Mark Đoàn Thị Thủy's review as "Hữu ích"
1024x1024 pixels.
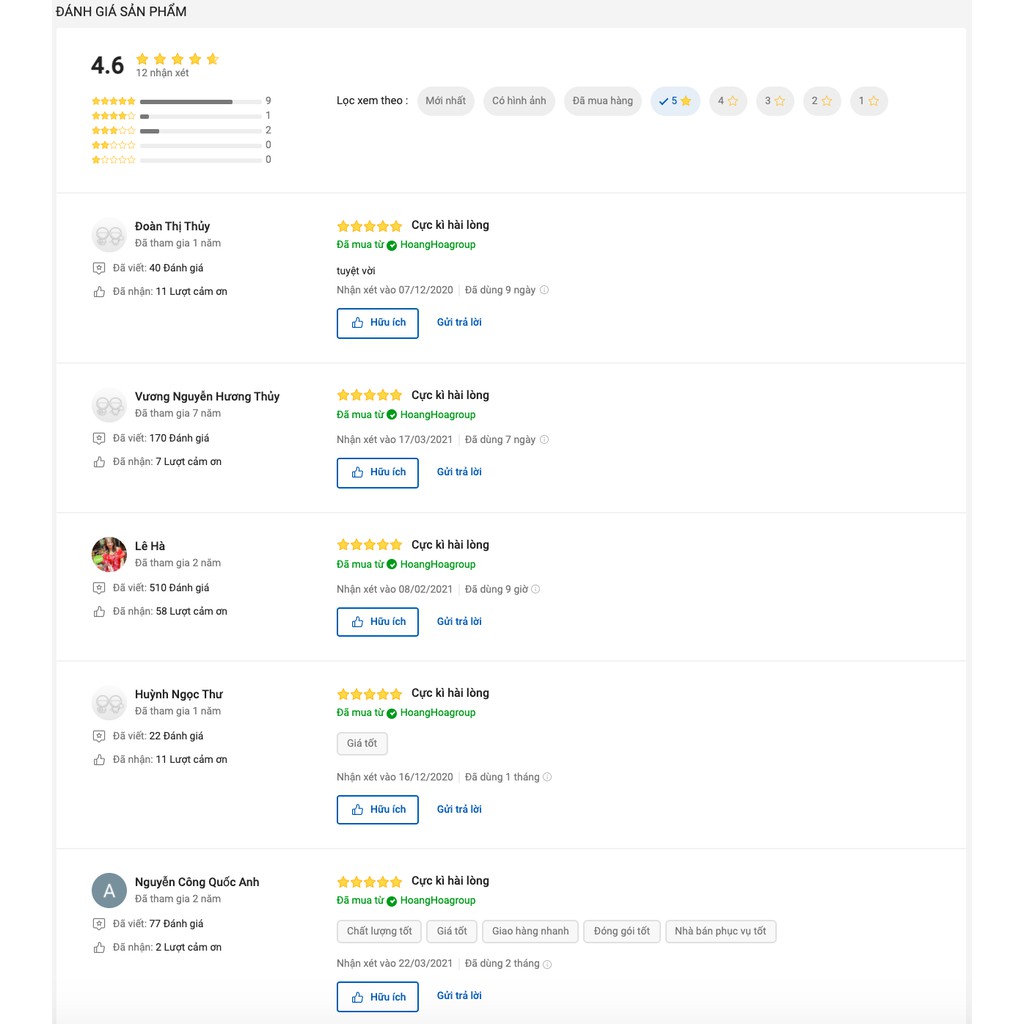pos(377,323)
